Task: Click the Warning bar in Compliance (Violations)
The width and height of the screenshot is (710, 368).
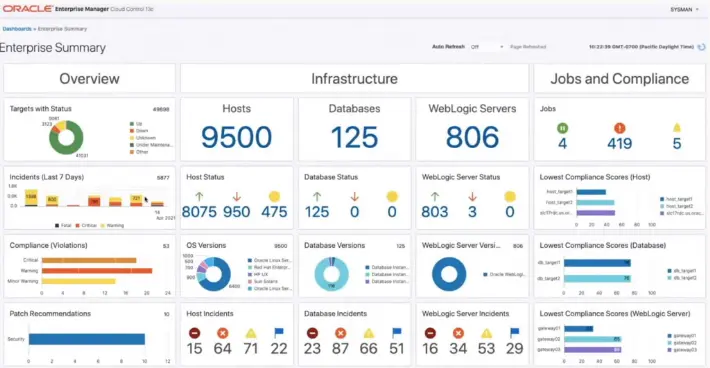Action: point(97,271)
